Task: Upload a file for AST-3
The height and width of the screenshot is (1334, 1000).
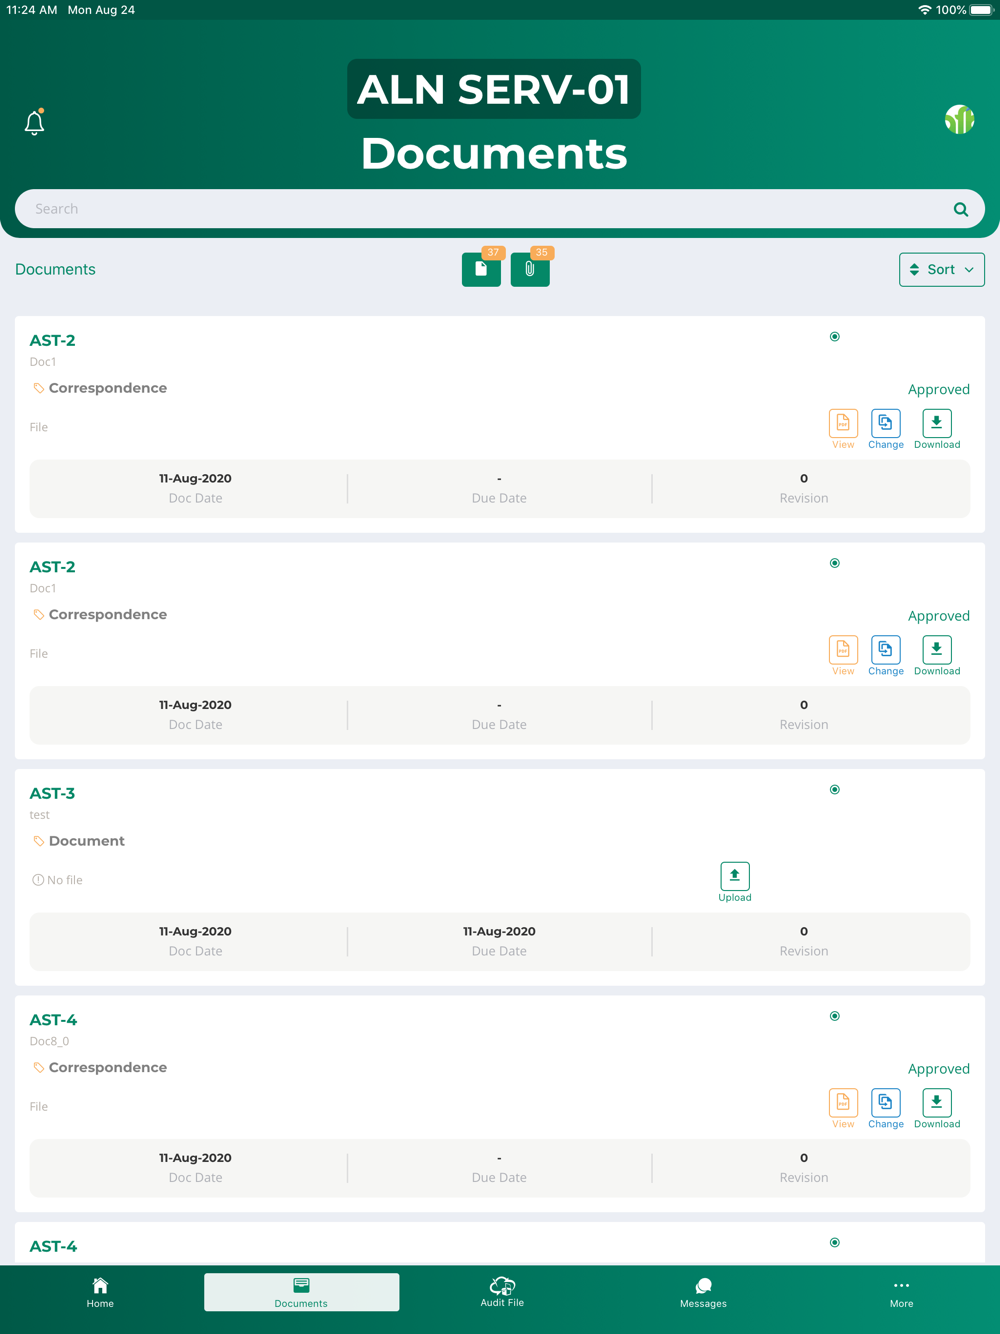Action: 735,882
